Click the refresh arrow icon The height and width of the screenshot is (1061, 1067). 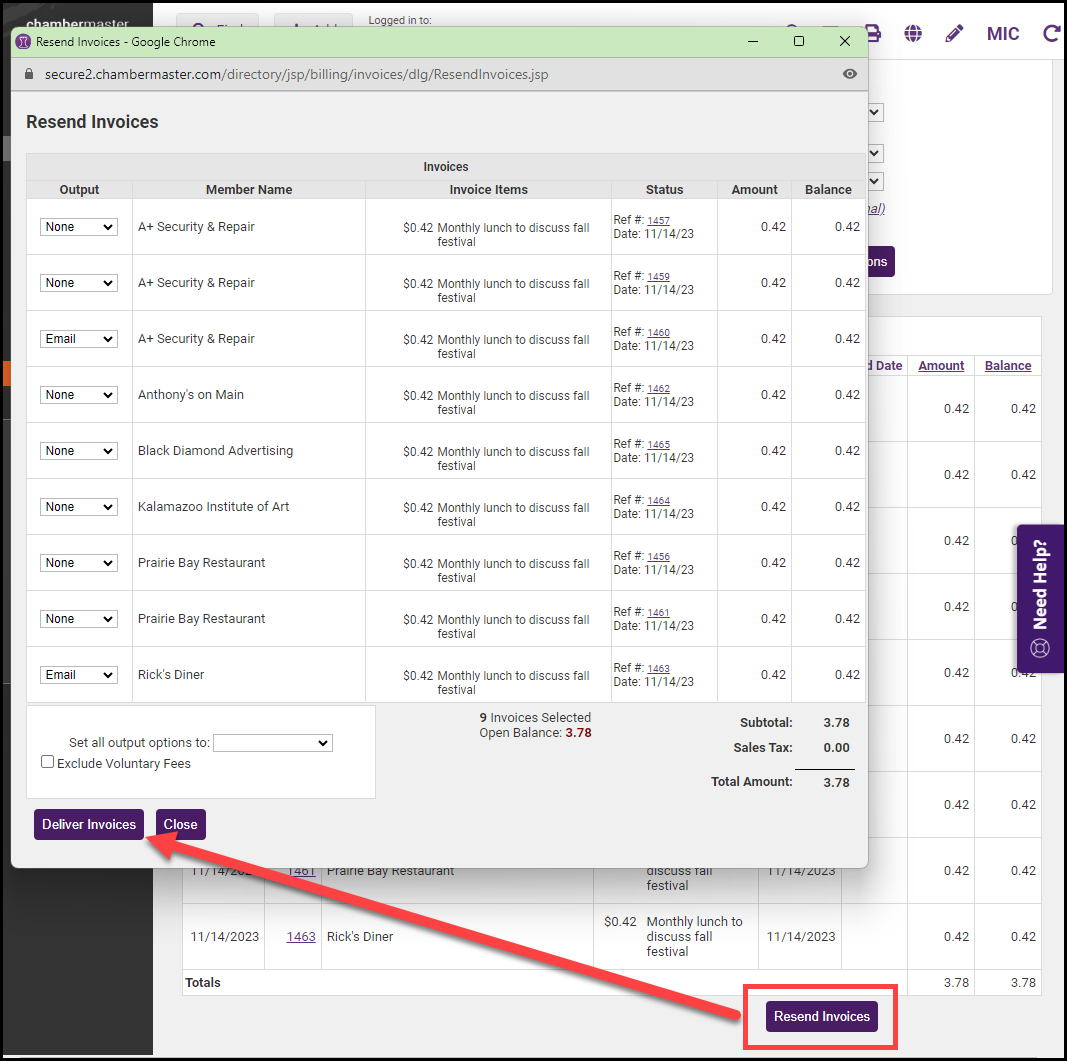click(1051, 33)
